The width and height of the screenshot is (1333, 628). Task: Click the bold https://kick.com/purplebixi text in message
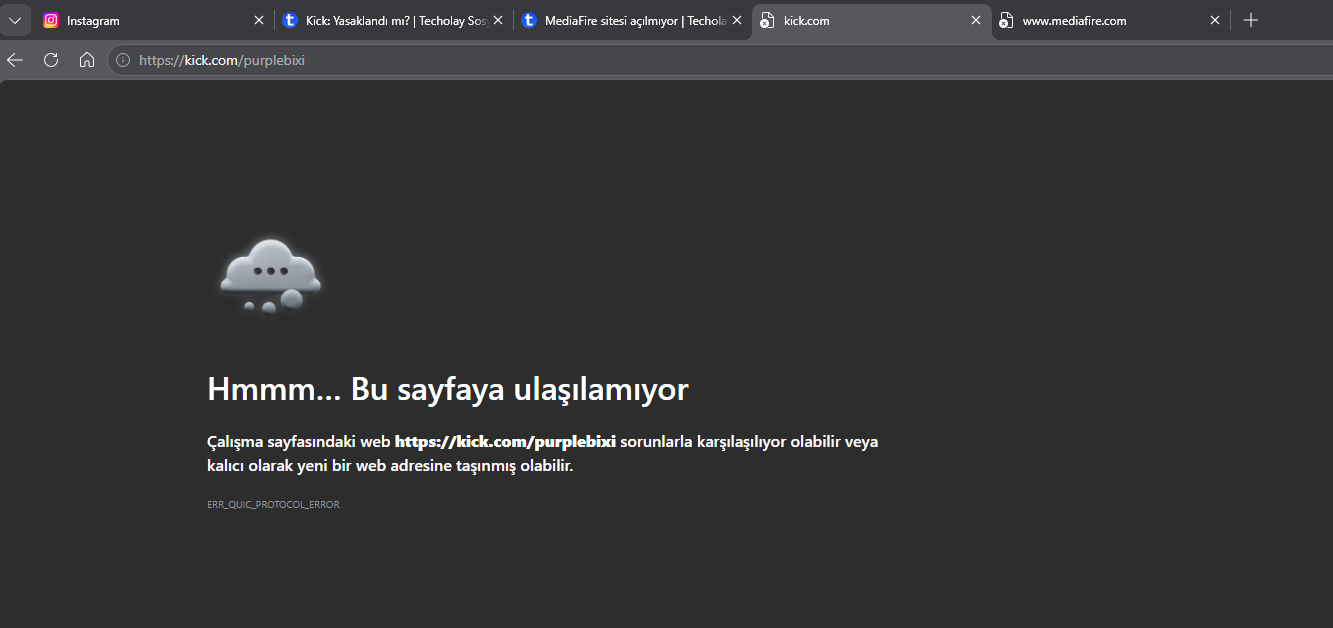tap(505, 441)
